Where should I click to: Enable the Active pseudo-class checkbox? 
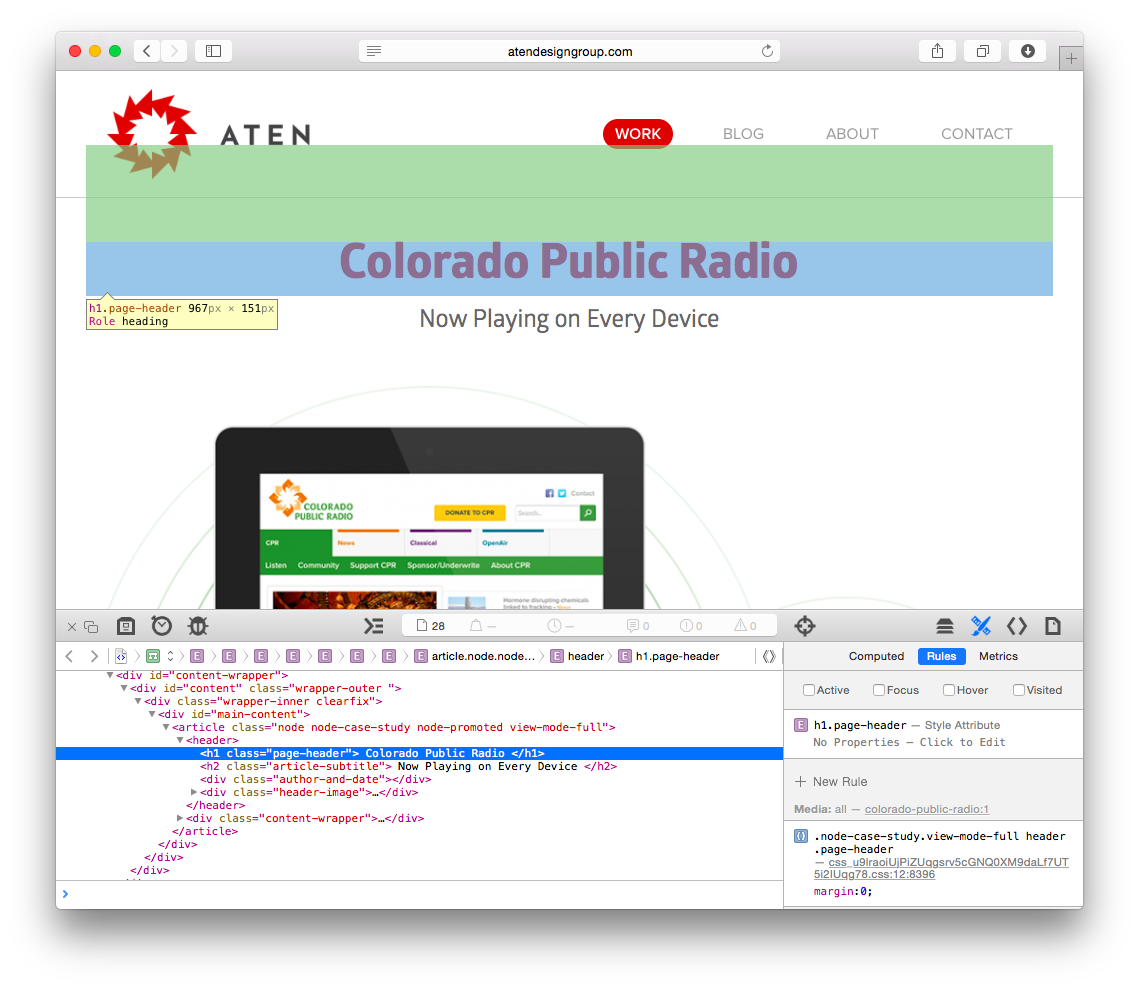[x=808, y=690]
